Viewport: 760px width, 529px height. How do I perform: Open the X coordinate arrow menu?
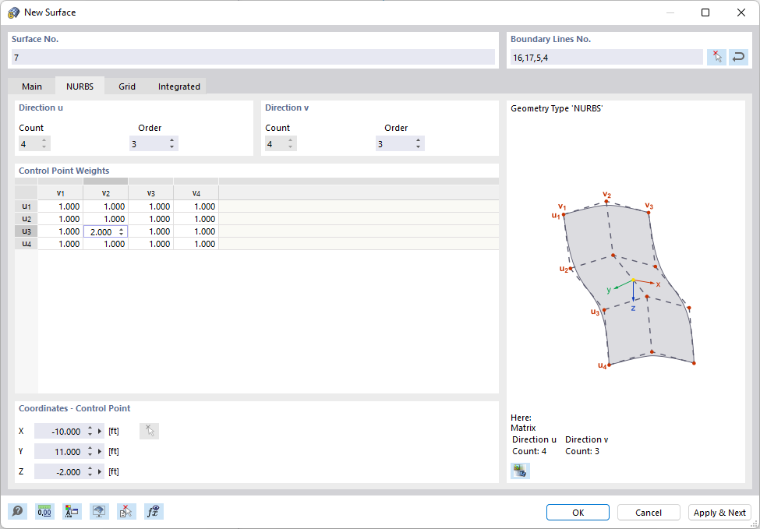tap(100, 431)
